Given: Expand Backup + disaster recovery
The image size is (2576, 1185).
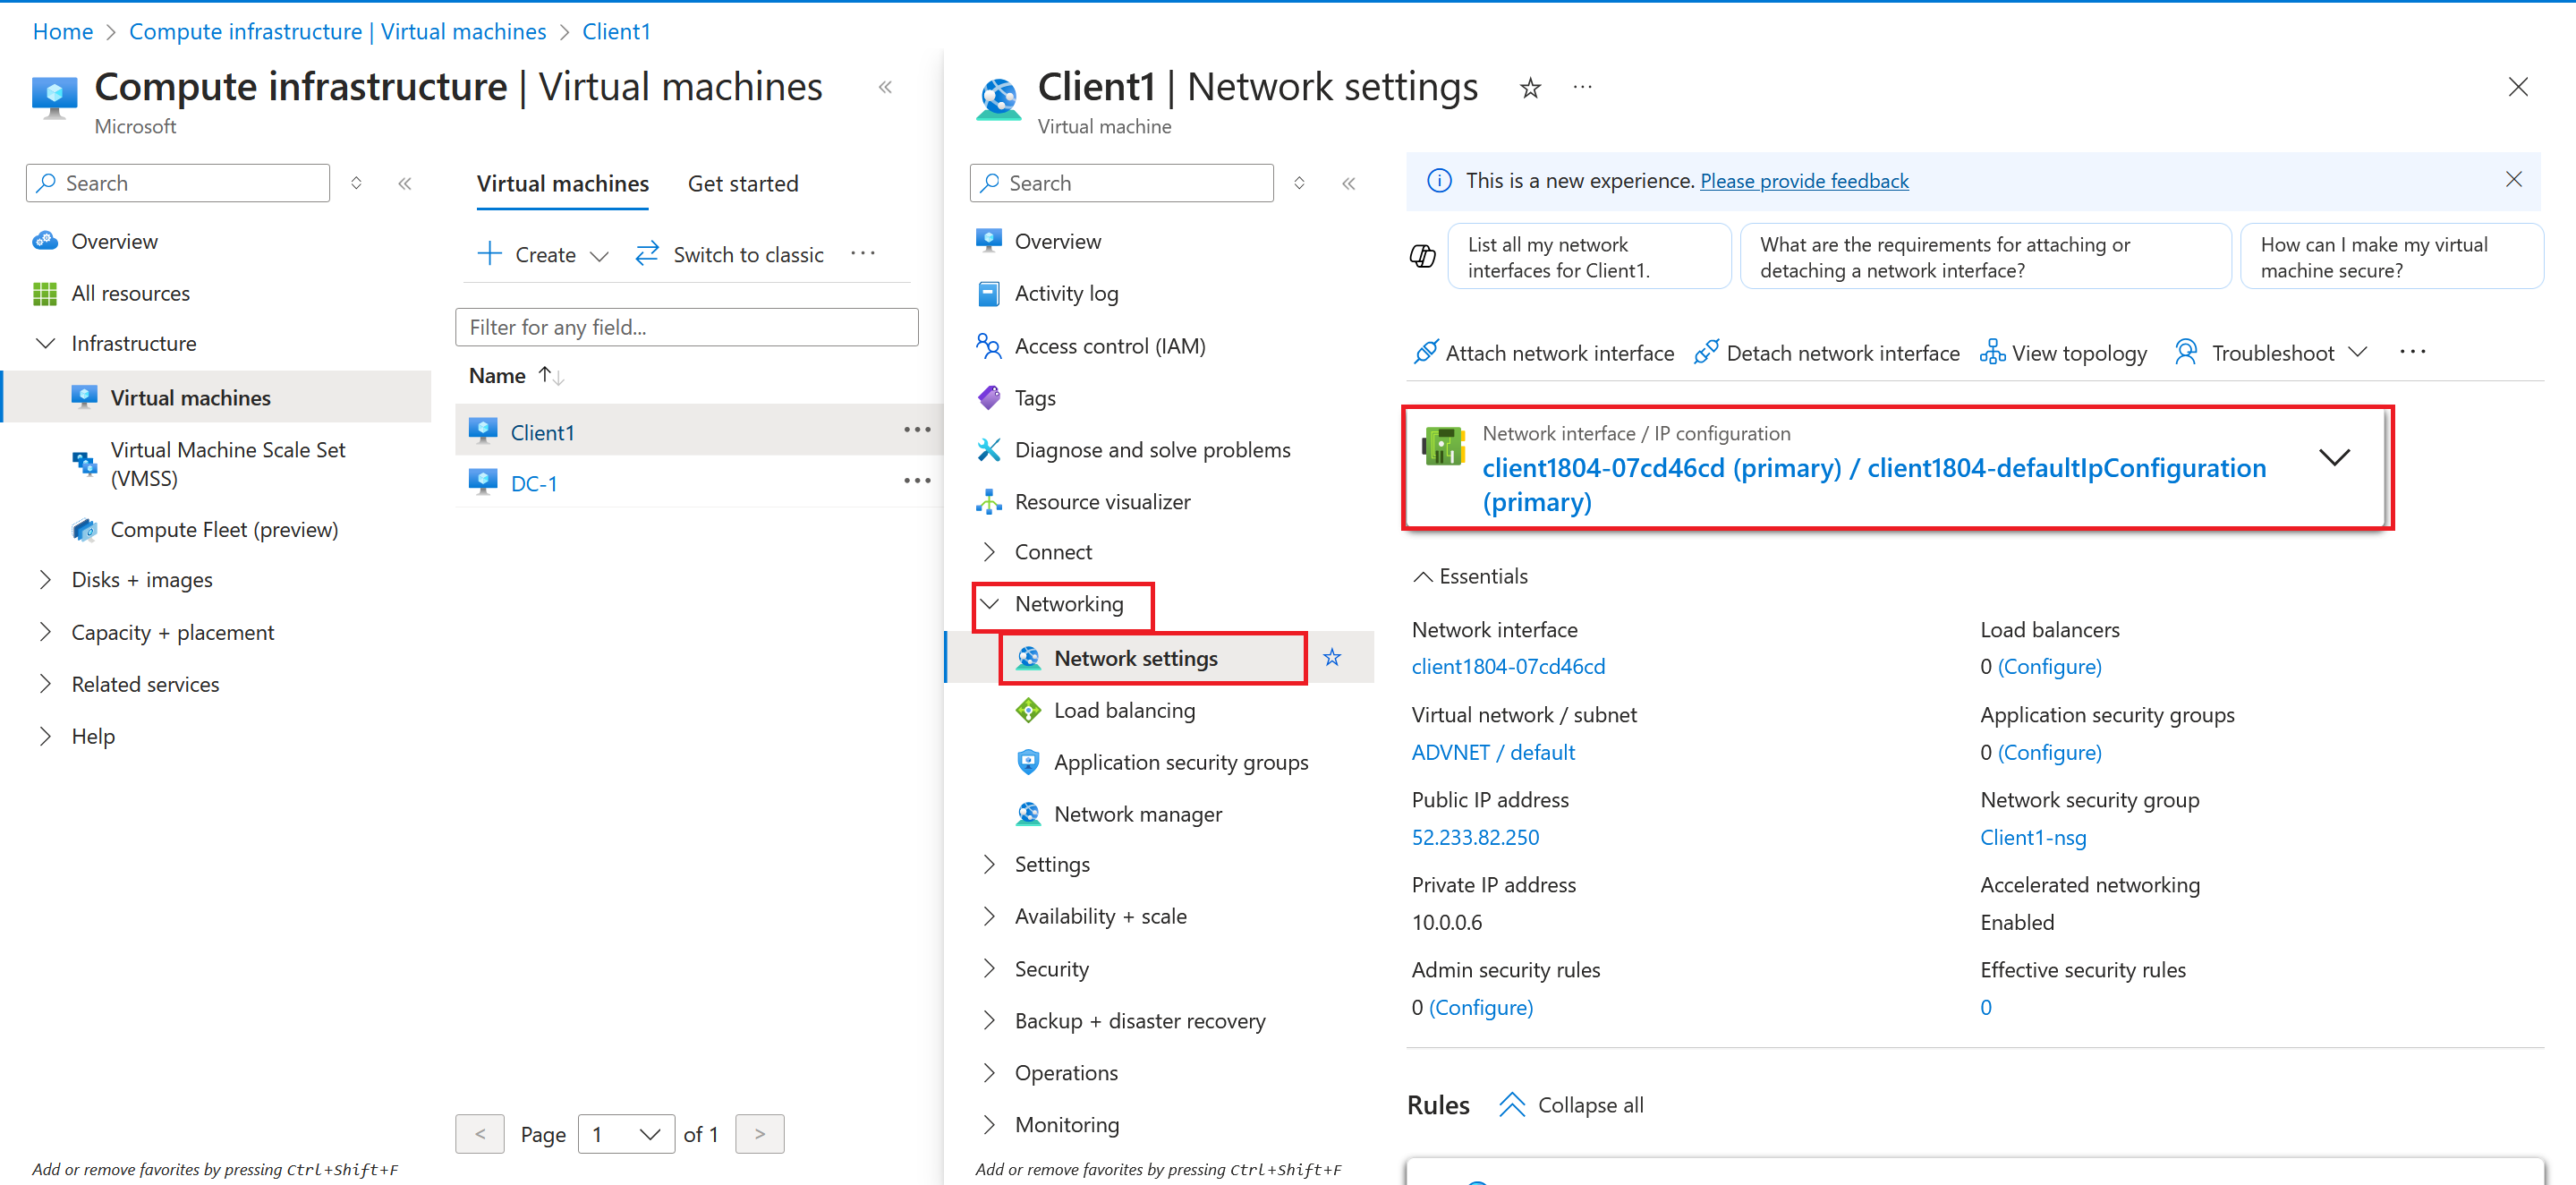Looking at the screenshot, I should pos(989,1019).
